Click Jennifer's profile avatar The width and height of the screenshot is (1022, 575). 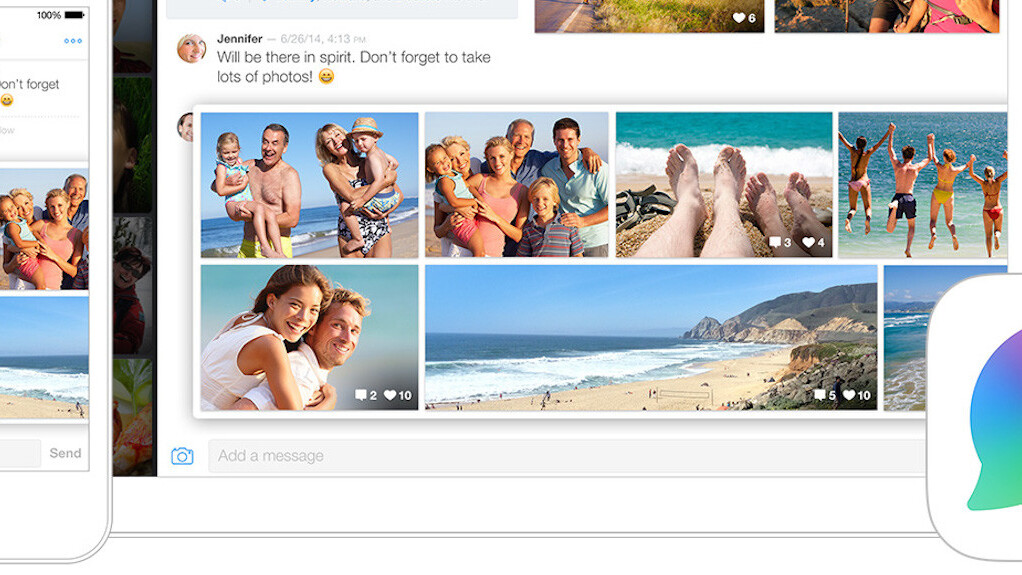coord(191,48)
